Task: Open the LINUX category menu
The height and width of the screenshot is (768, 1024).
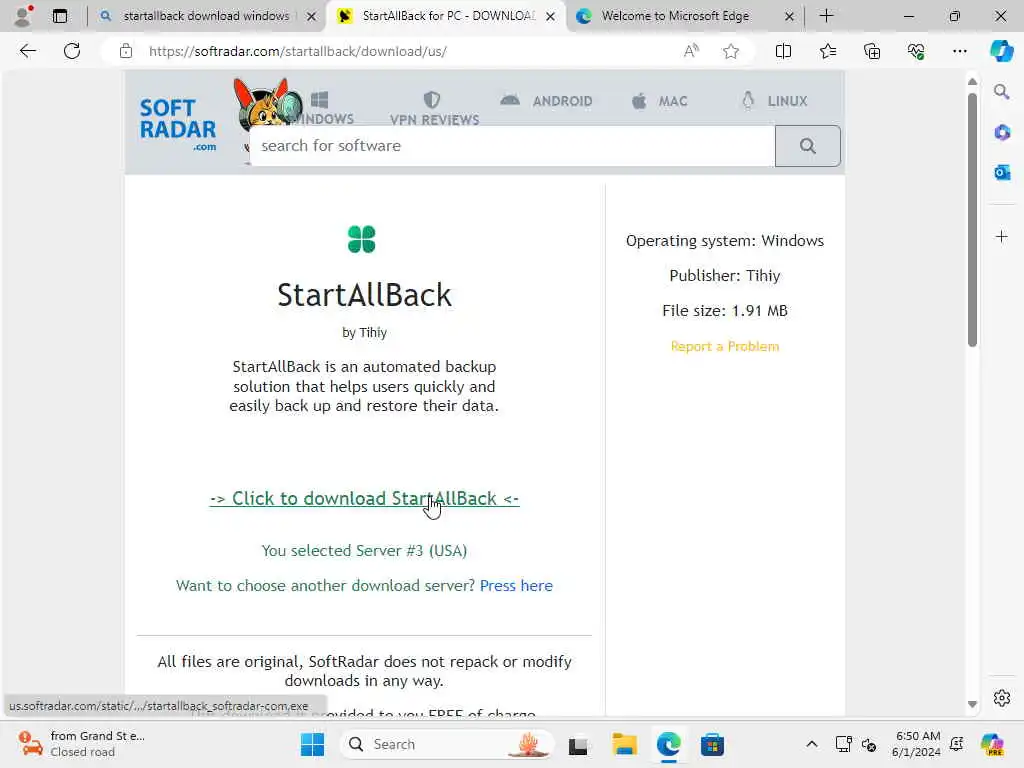Action: pyautogui.click(x=775, y=101)
